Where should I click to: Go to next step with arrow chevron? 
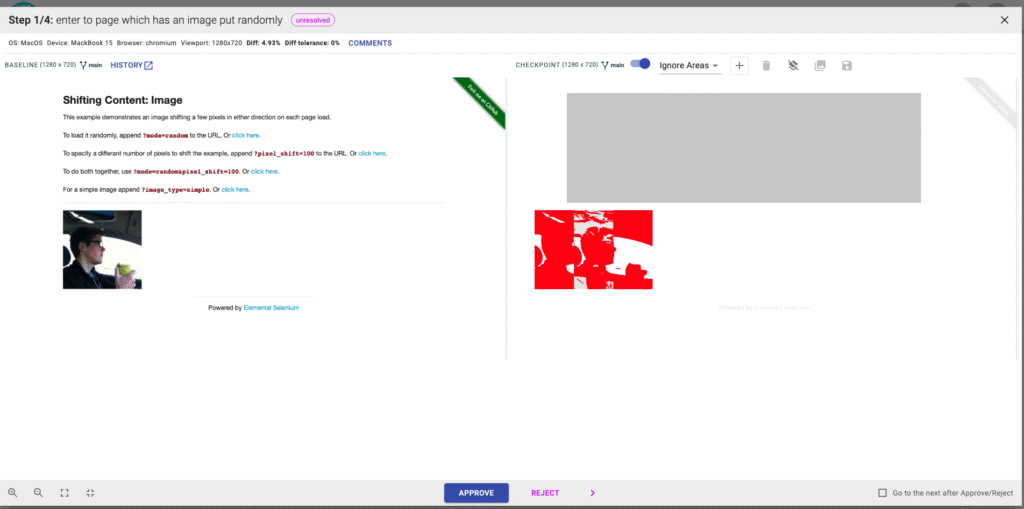592,493
